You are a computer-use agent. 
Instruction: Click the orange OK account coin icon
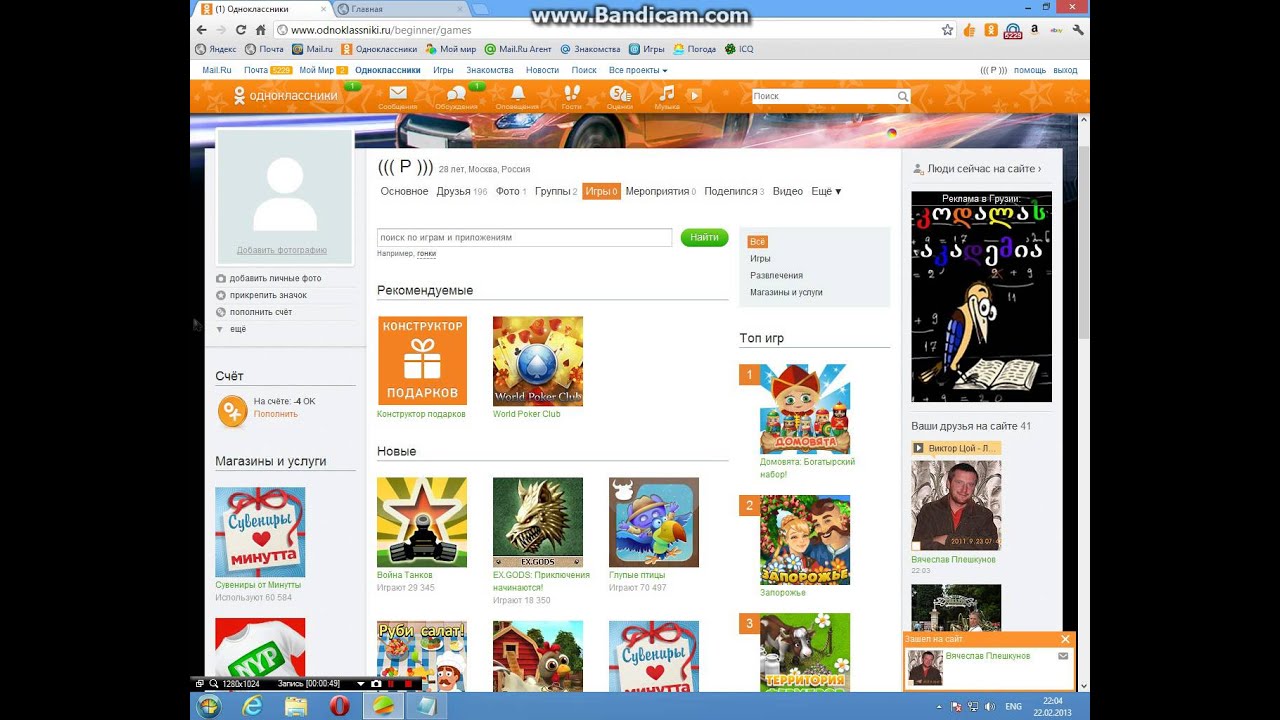click(232, 410)
